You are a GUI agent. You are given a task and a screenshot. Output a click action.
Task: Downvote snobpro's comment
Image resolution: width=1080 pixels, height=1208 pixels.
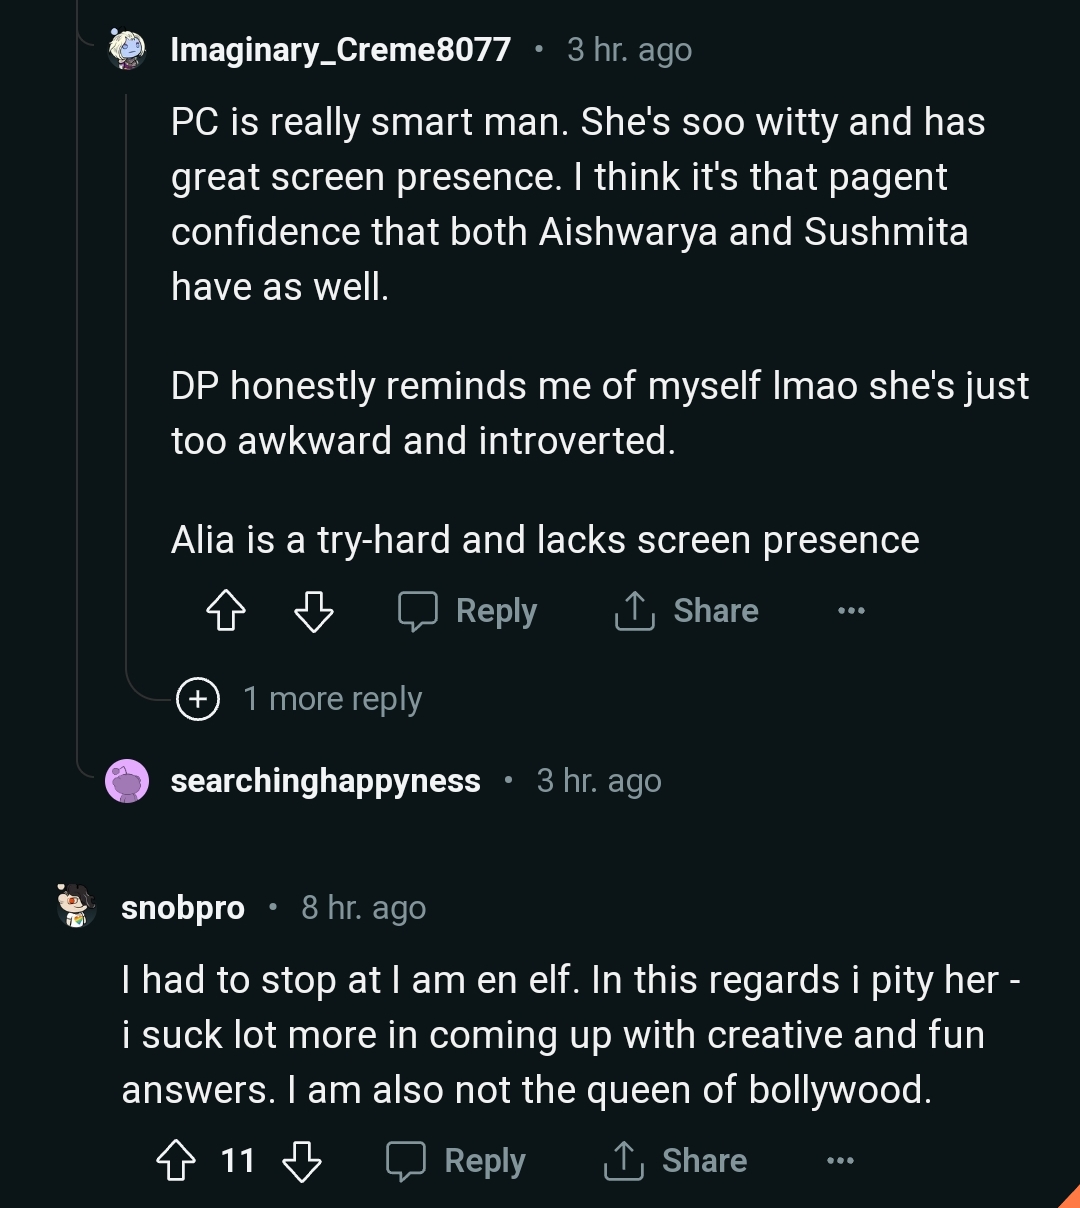tap(302, 1161)
